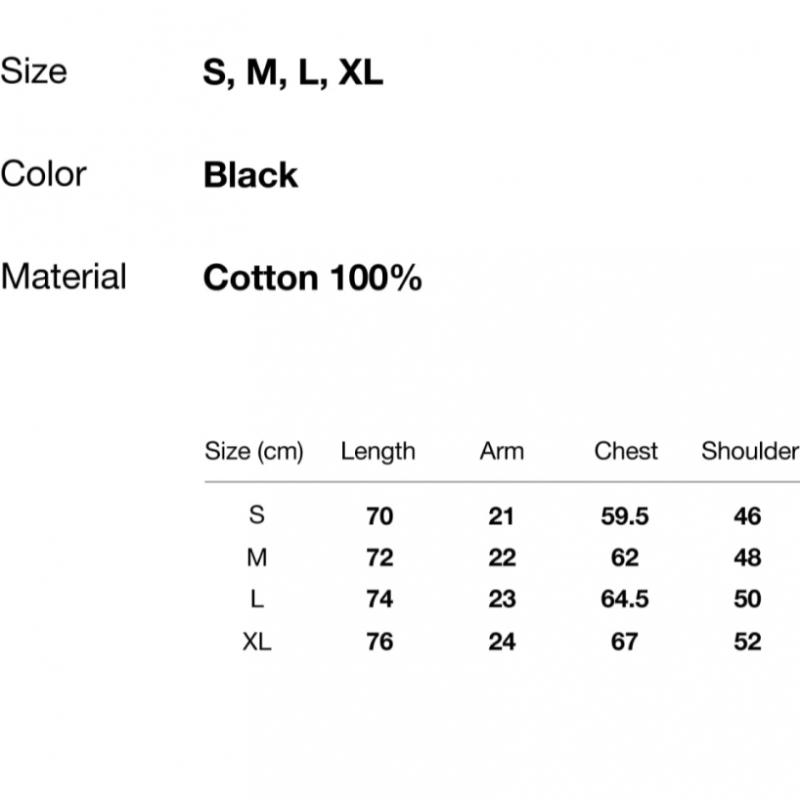This screenshot has width=800, height=800.
Task: Select the "Cotton 100%" material text
Action: pos(312,277)
